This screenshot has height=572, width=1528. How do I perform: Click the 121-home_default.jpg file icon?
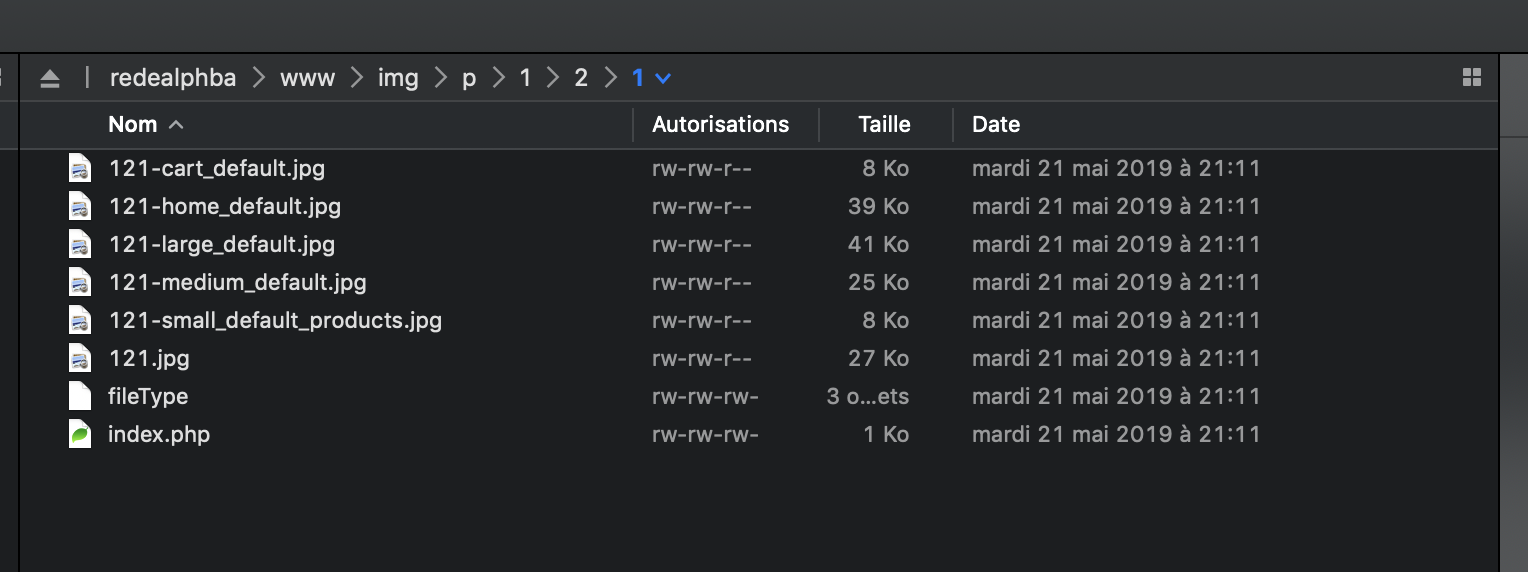(x=80, y=206)
